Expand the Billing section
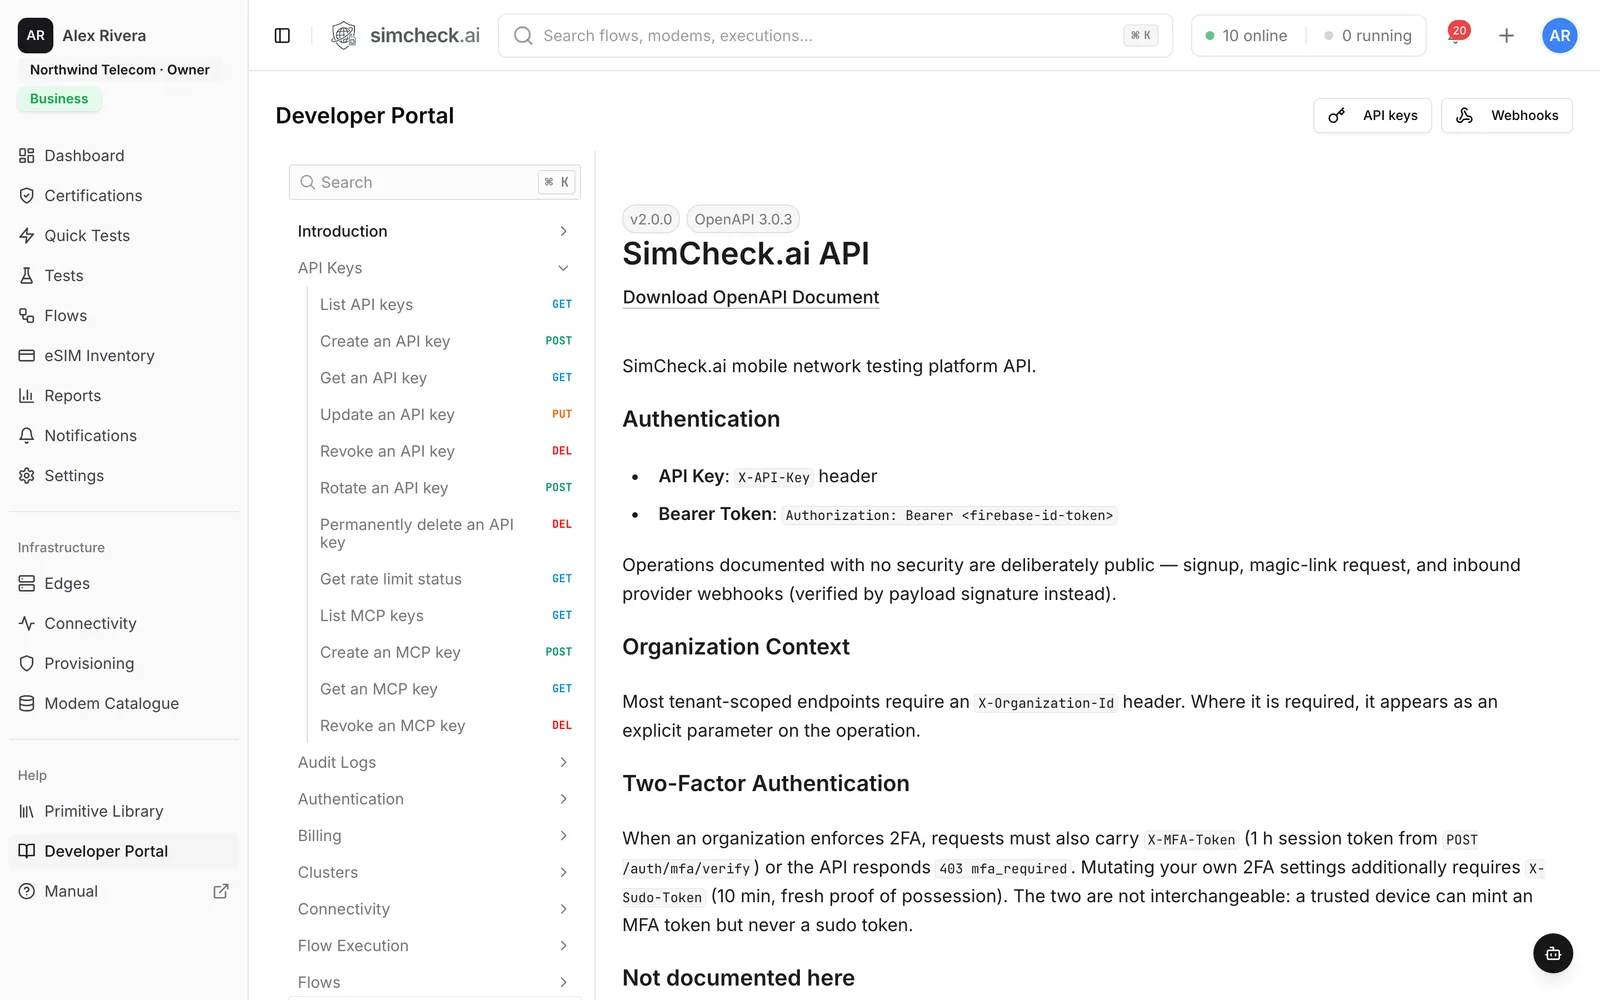This screenshot has height=1000, width=1600. pos(434,836)
